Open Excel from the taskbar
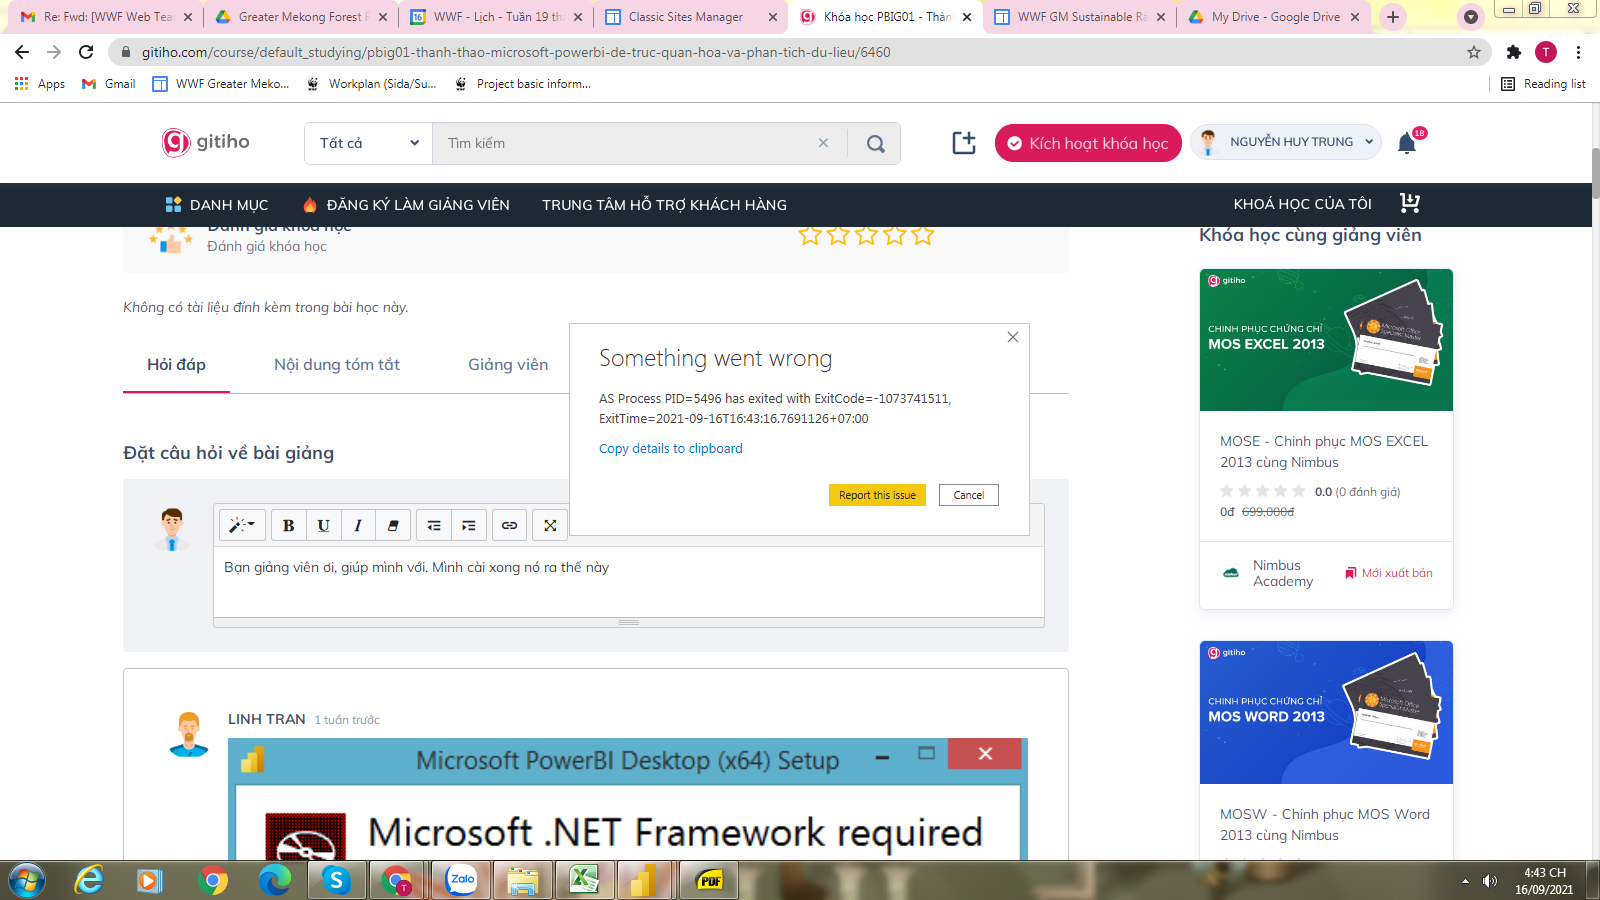1600x900 pixels. (584, 880)
